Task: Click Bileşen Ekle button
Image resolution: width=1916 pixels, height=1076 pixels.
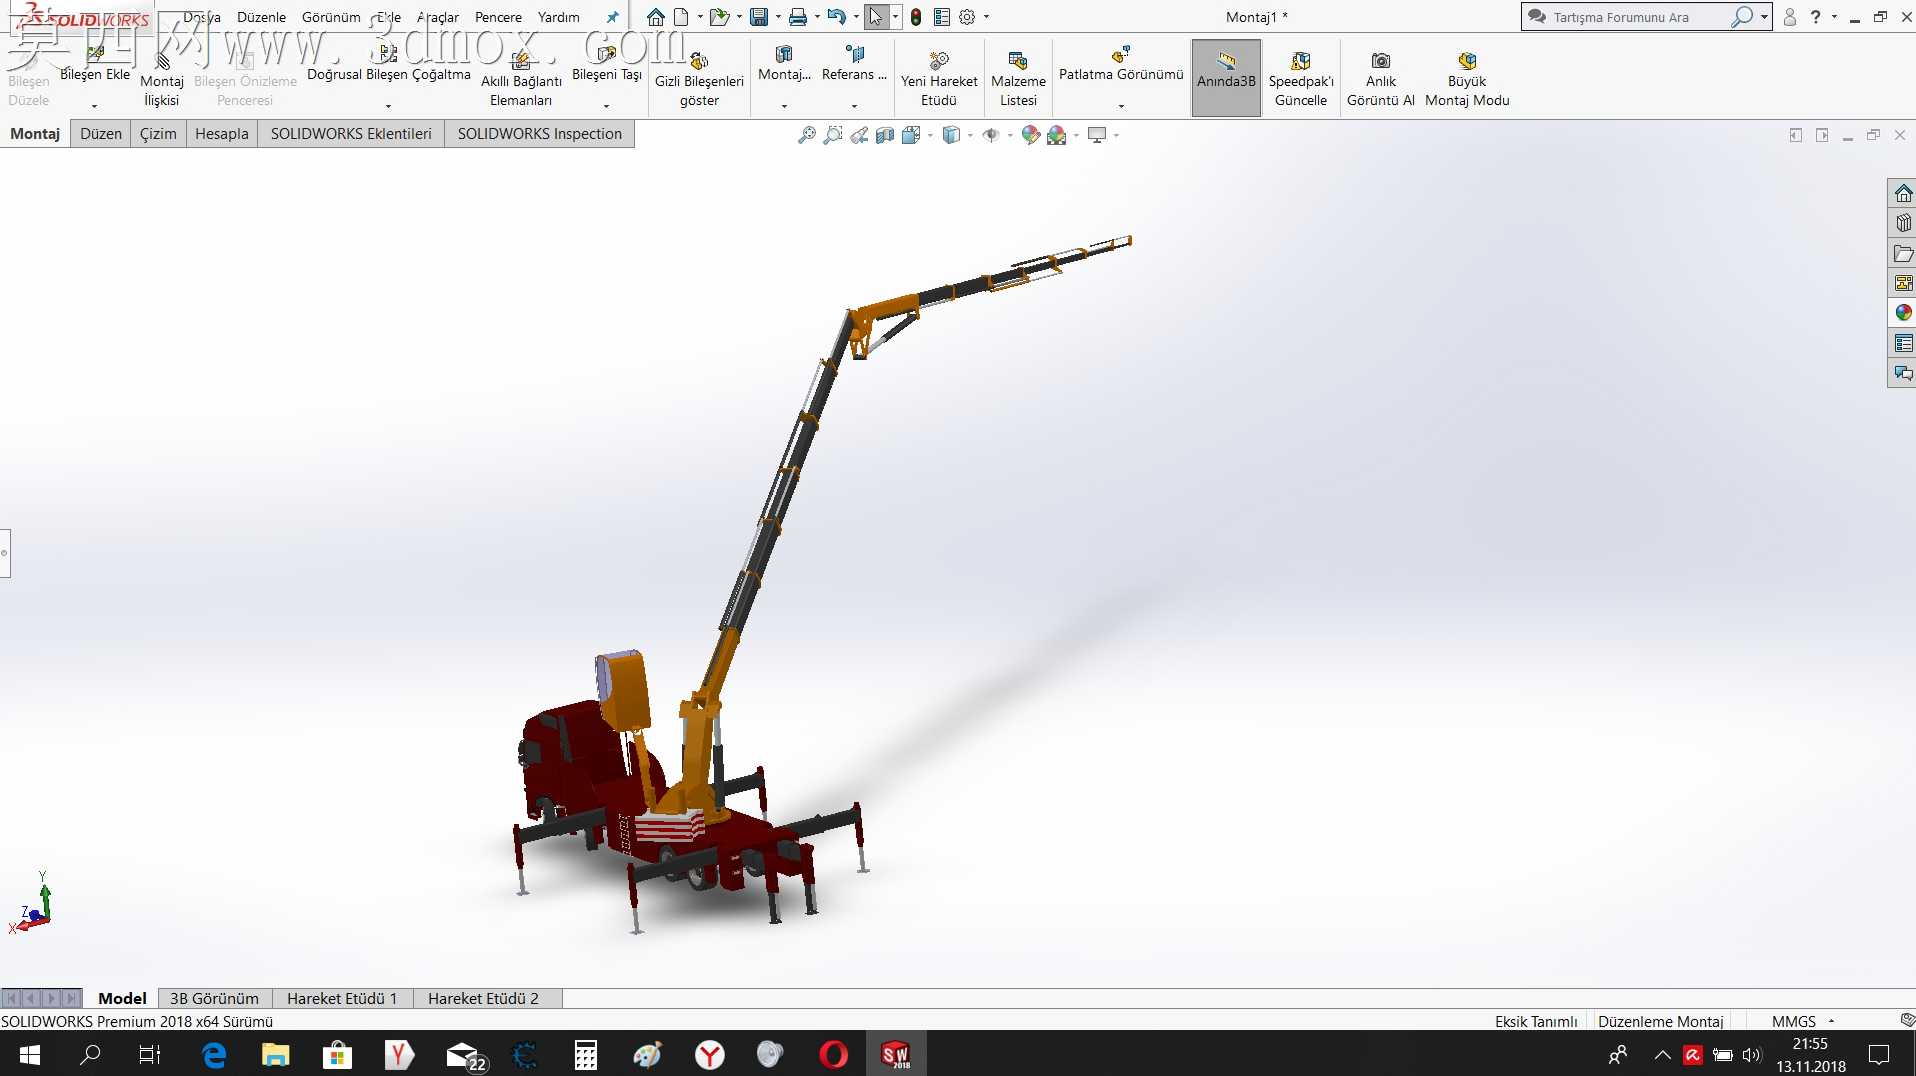Action: [x=95, y=66]
